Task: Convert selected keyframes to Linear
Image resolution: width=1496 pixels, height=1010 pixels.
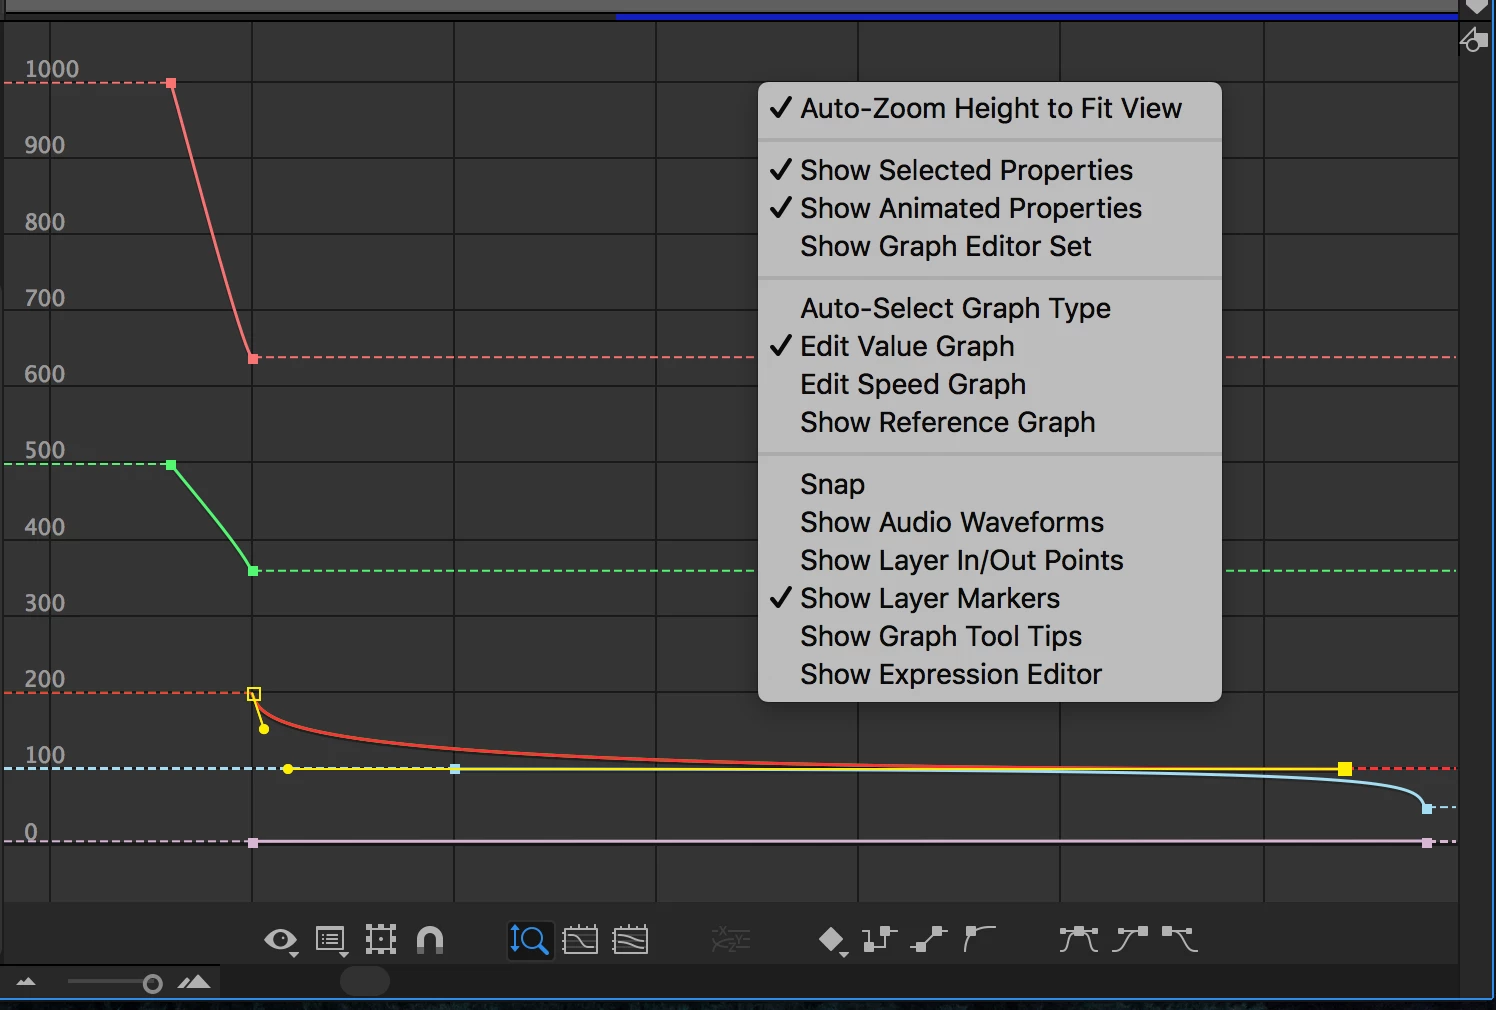Action: (x=929, y=939)
